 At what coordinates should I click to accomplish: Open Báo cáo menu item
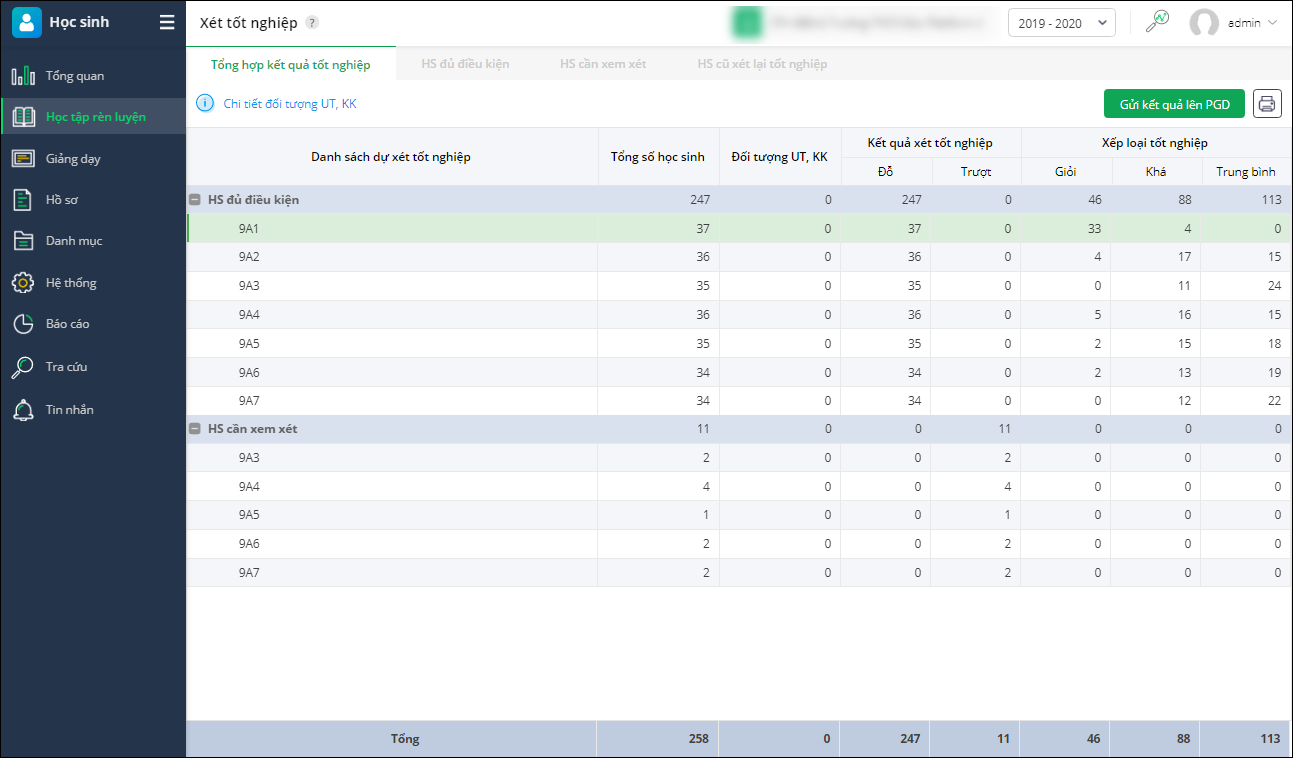93,324
